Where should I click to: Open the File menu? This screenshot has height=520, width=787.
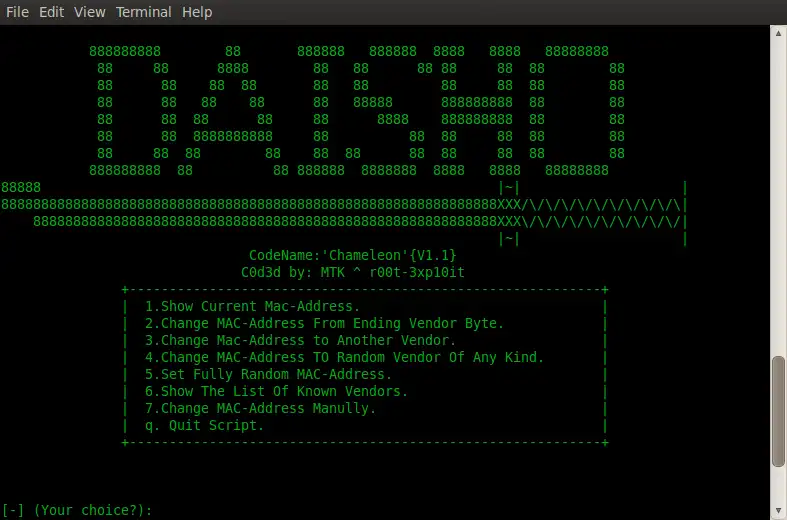pyautogui.click(x=17, y=12)
